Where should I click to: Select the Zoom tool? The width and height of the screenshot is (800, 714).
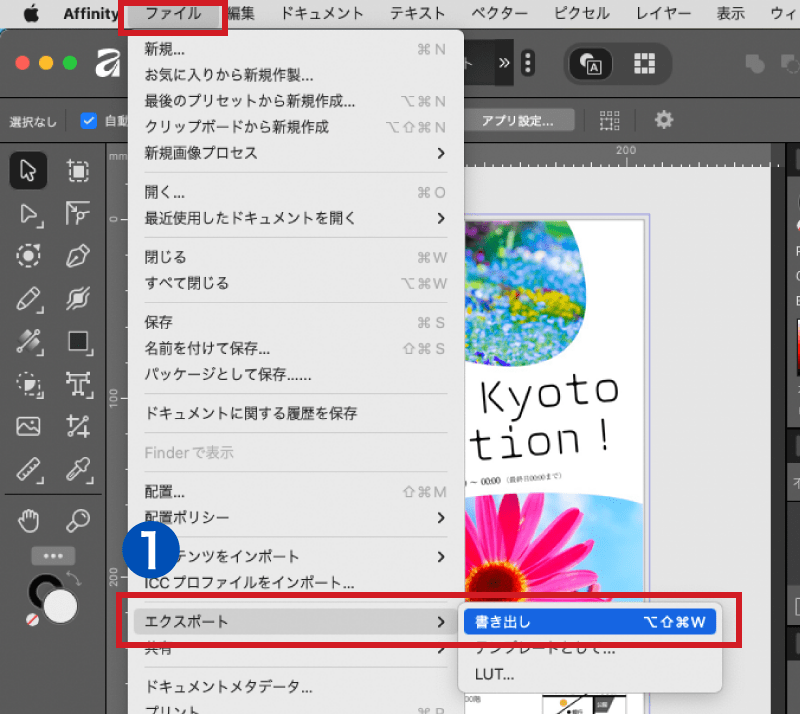click(80, 520)
